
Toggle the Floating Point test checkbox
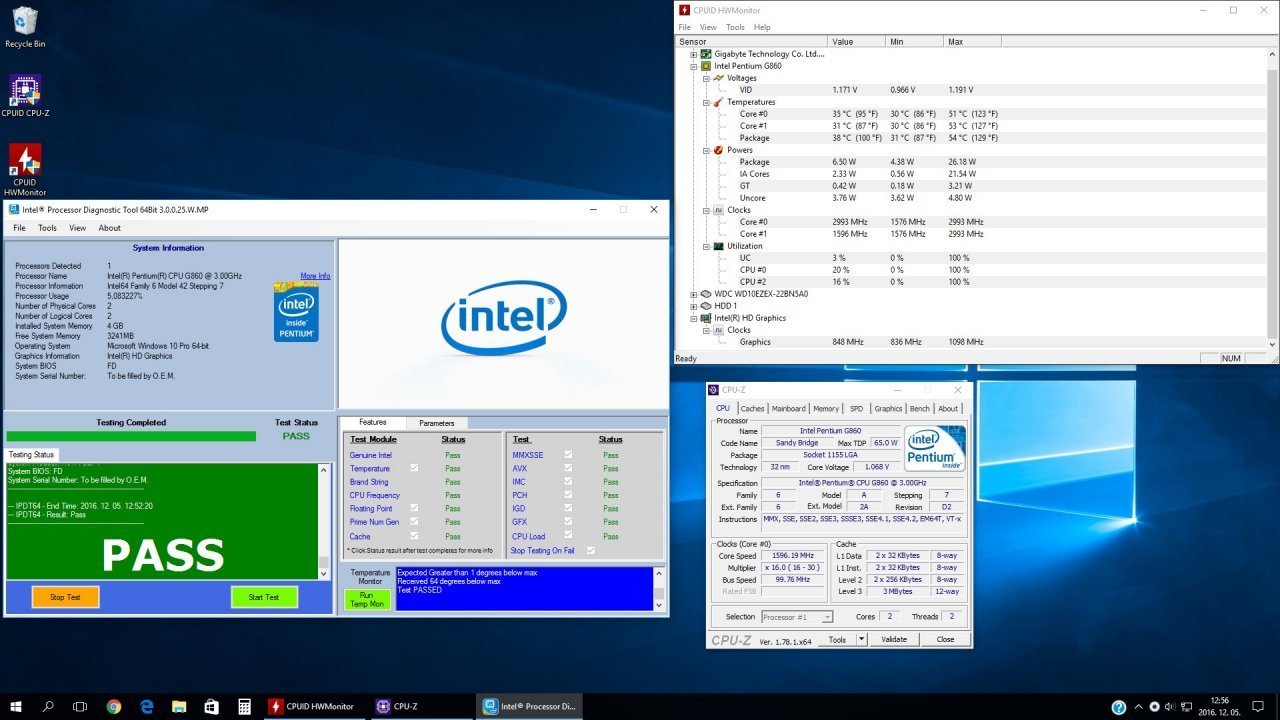coord(415,508)
